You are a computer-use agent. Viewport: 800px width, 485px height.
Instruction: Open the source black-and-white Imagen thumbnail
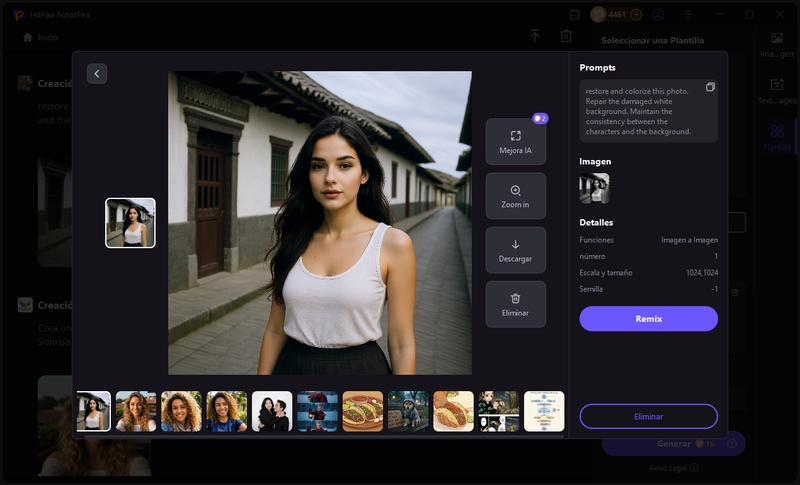pos(594,188)
